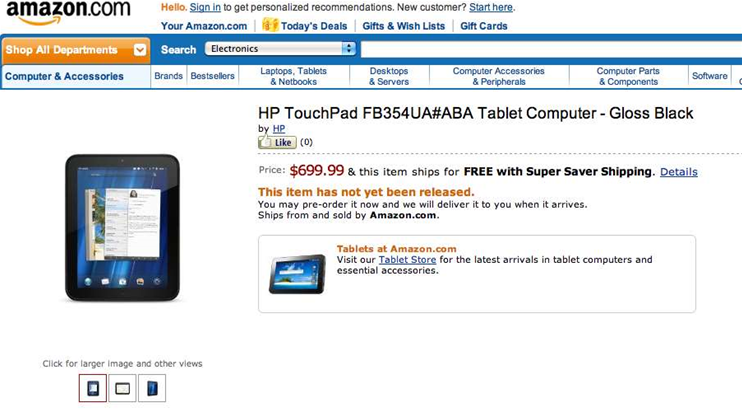Click the HP brand link

(279, 129)
